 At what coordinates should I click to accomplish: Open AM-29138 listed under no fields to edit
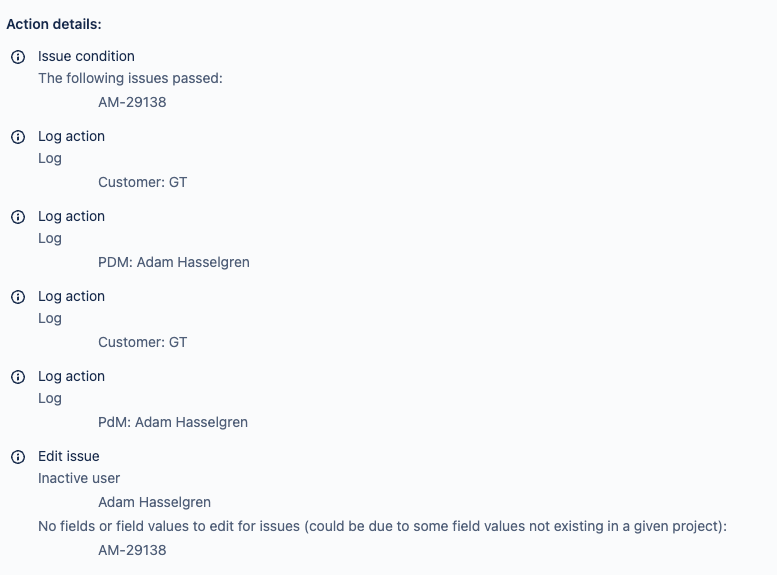coord(132,550)
